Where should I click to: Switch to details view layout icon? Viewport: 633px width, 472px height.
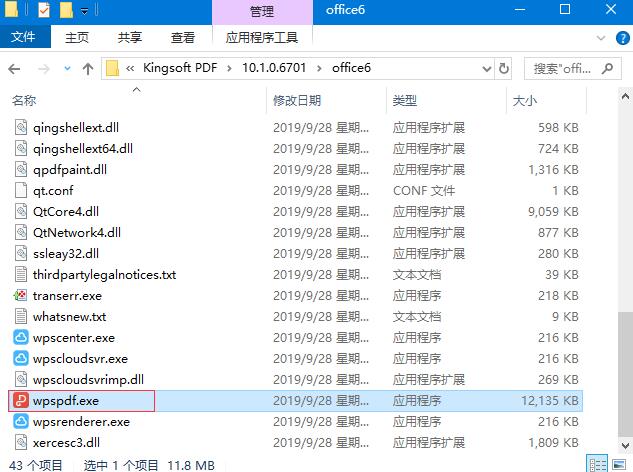(x=597, y=464)
